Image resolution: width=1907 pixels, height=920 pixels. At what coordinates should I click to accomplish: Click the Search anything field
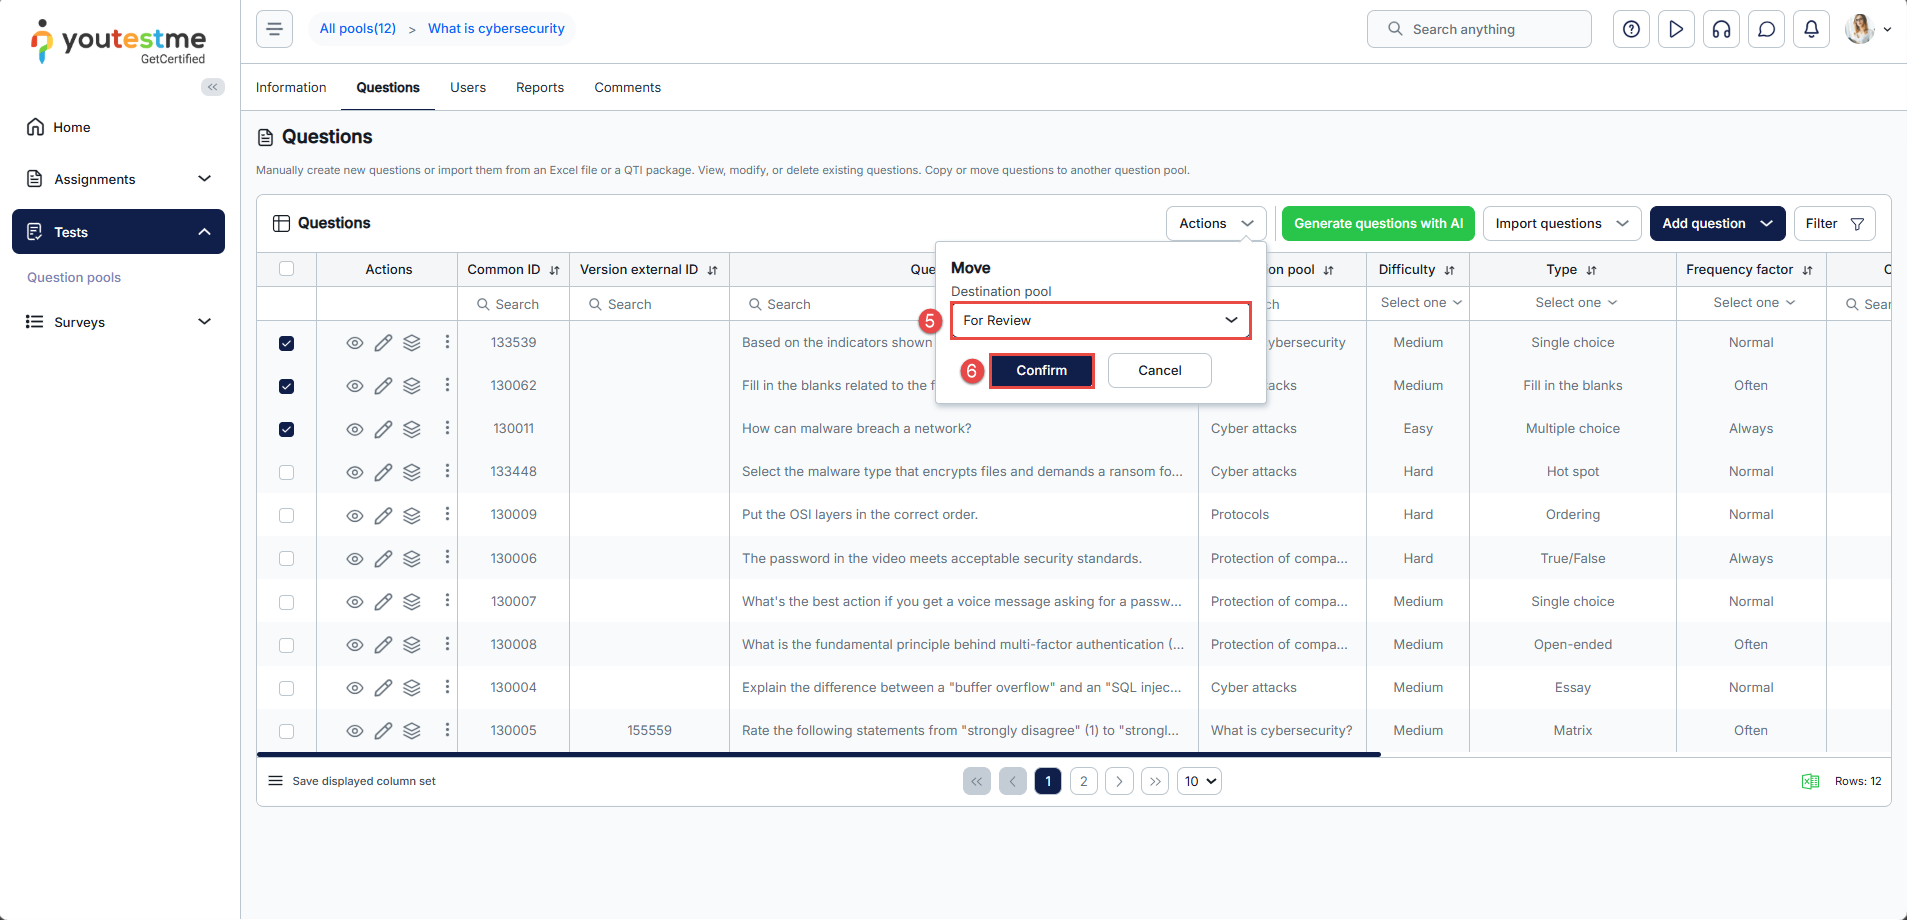1478,29
